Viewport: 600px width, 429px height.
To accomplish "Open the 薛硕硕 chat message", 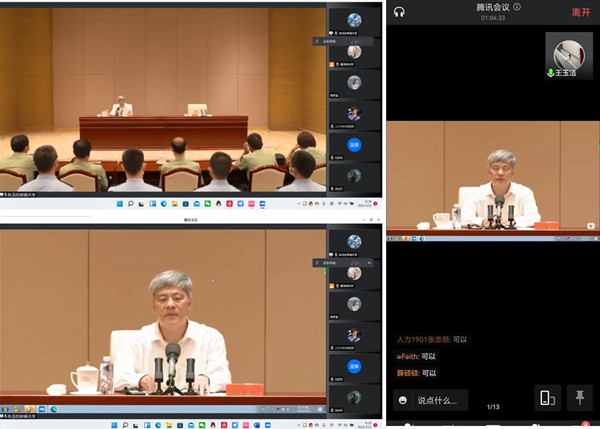I will tap(416, 373).
